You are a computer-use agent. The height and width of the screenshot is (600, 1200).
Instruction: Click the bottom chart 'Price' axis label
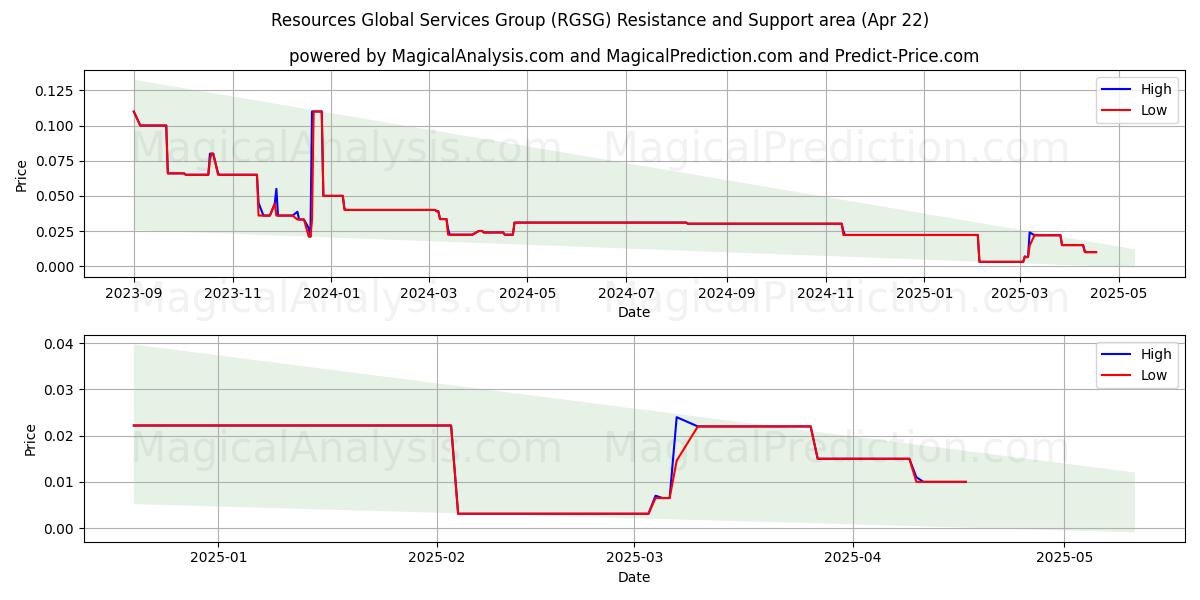[x=30, y=439]
